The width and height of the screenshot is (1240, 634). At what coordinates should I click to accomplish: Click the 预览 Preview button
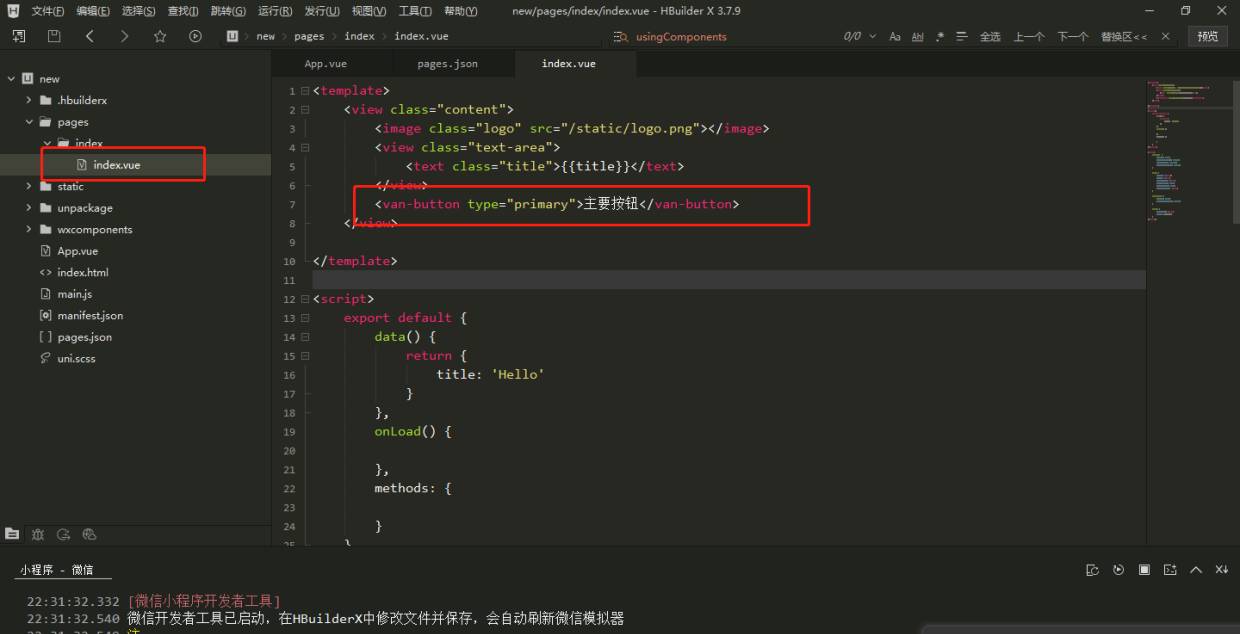click(x=1207, y=35)
